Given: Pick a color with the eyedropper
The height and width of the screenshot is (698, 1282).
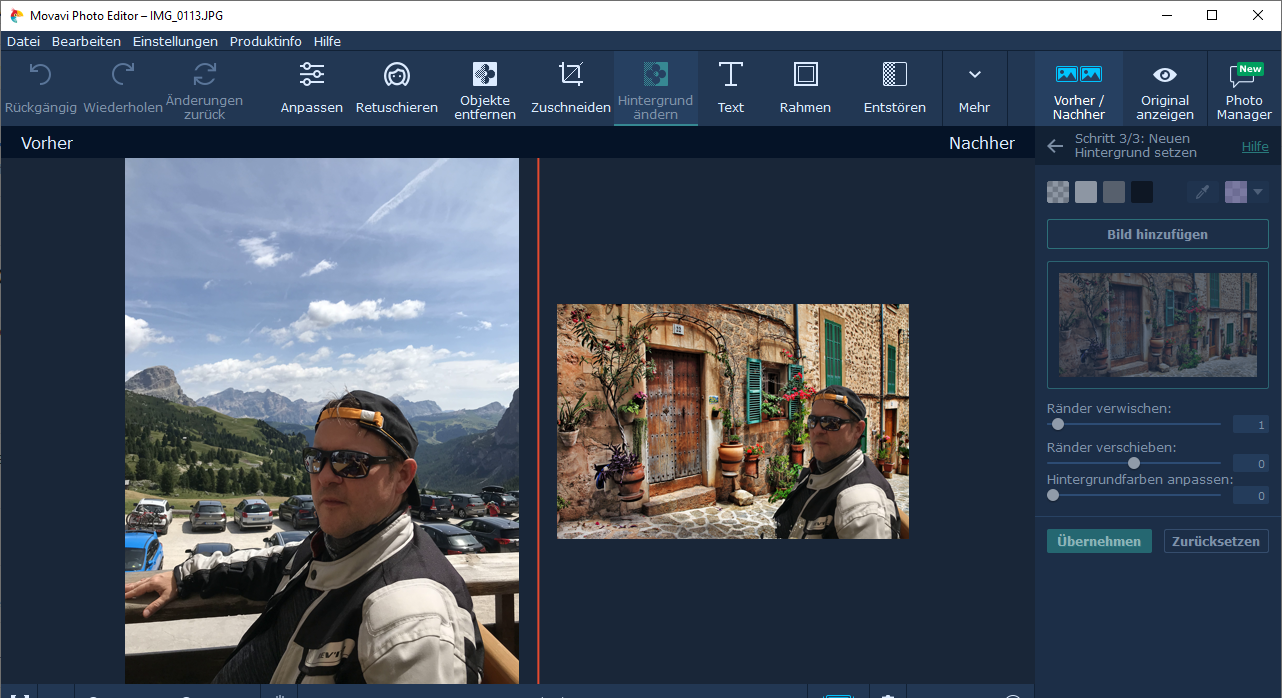Looking at the screenshot, I should coord(1202,192).
